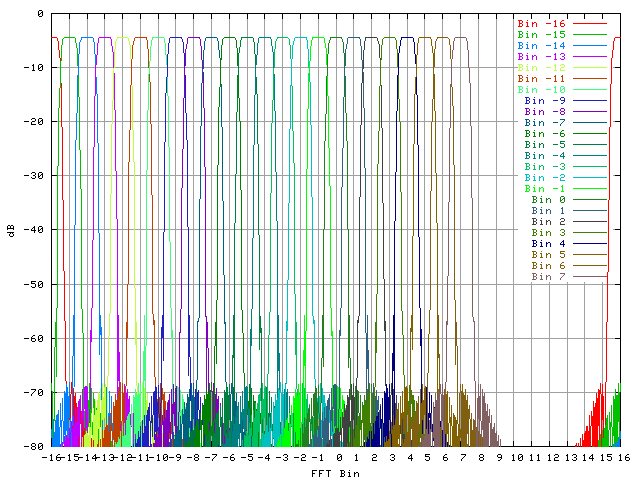Click the 0 tick label on the y-axis
Viewport: 640px width, 480px height.
tap(40, 14)
